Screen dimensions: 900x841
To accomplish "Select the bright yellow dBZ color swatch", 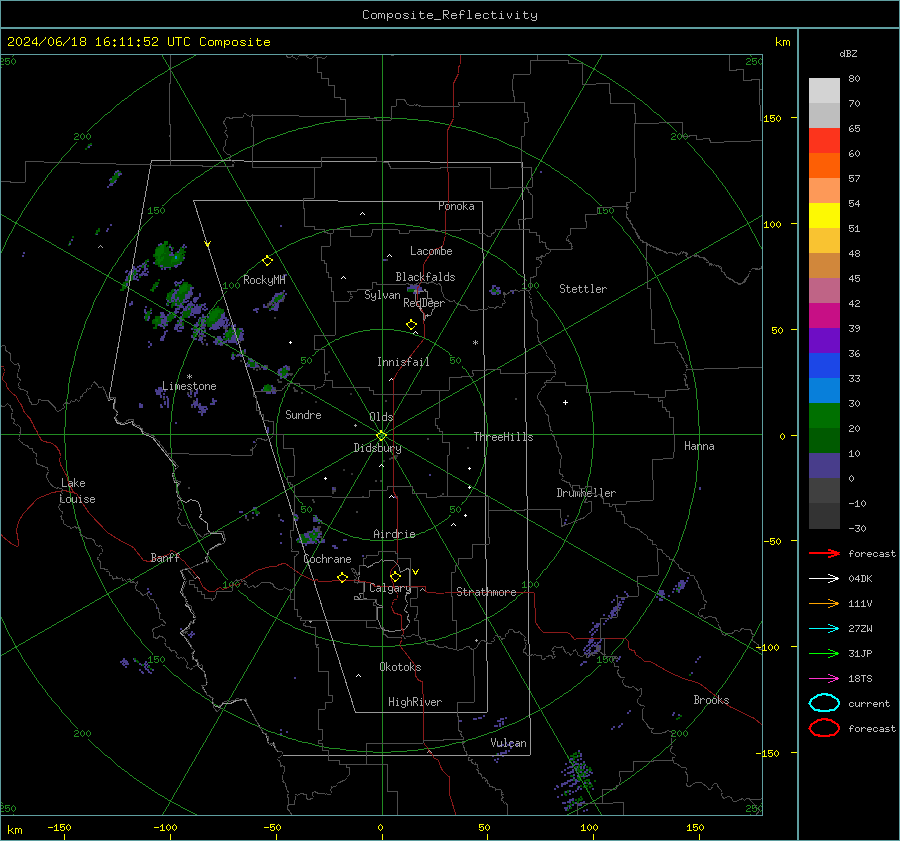I will pyautogui.click(x=824, y=216).
